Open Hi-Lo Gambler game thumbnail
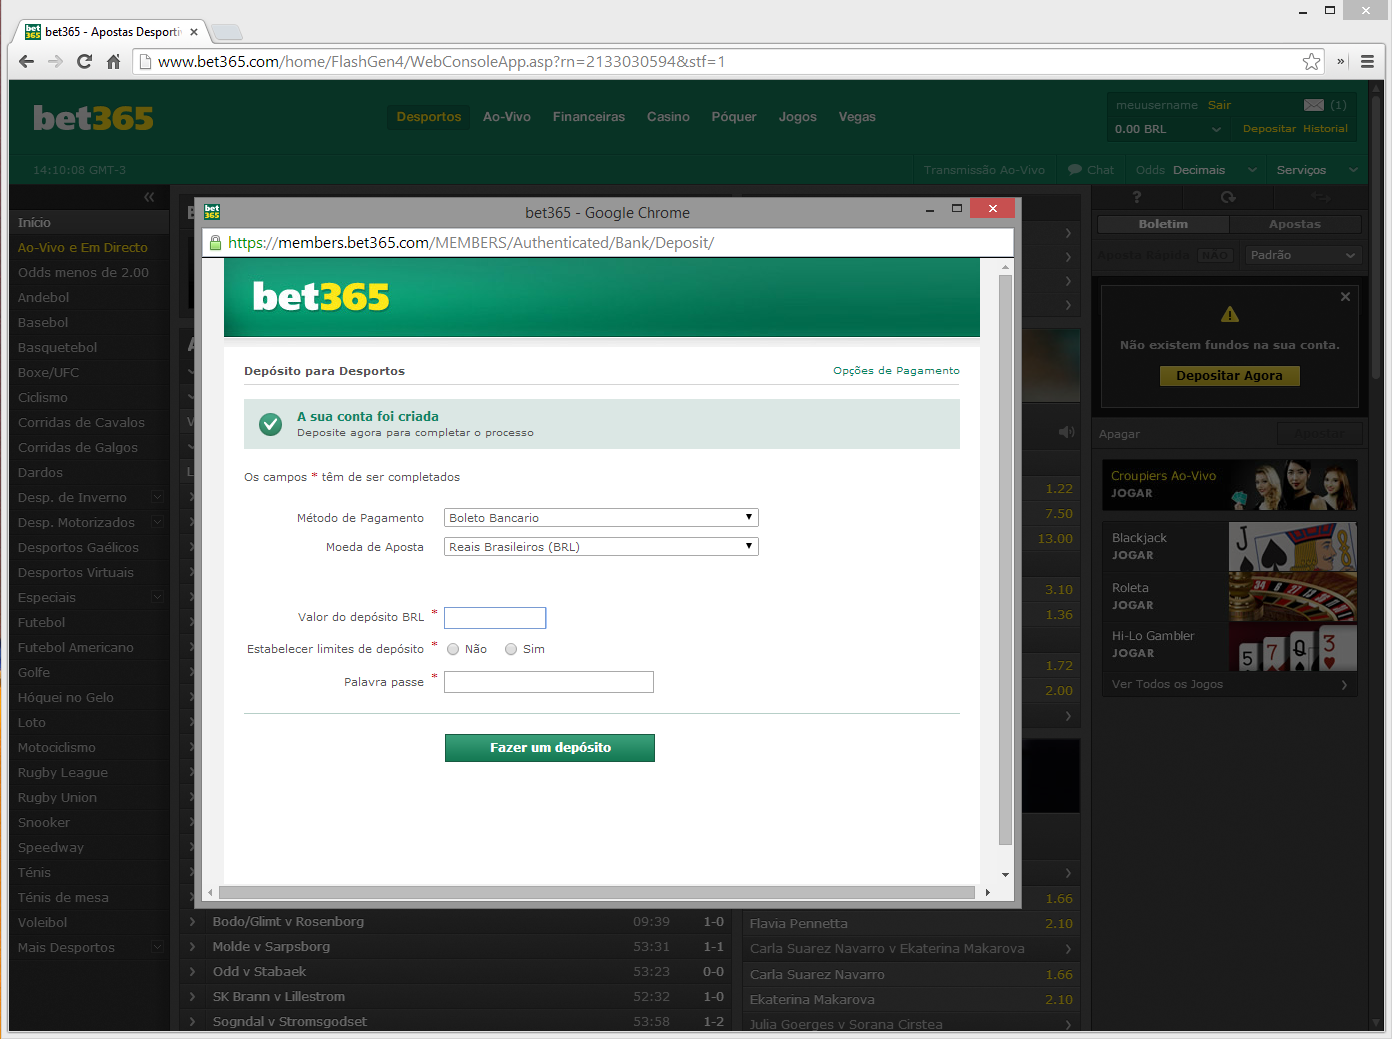 click(x=1292, y=646)
